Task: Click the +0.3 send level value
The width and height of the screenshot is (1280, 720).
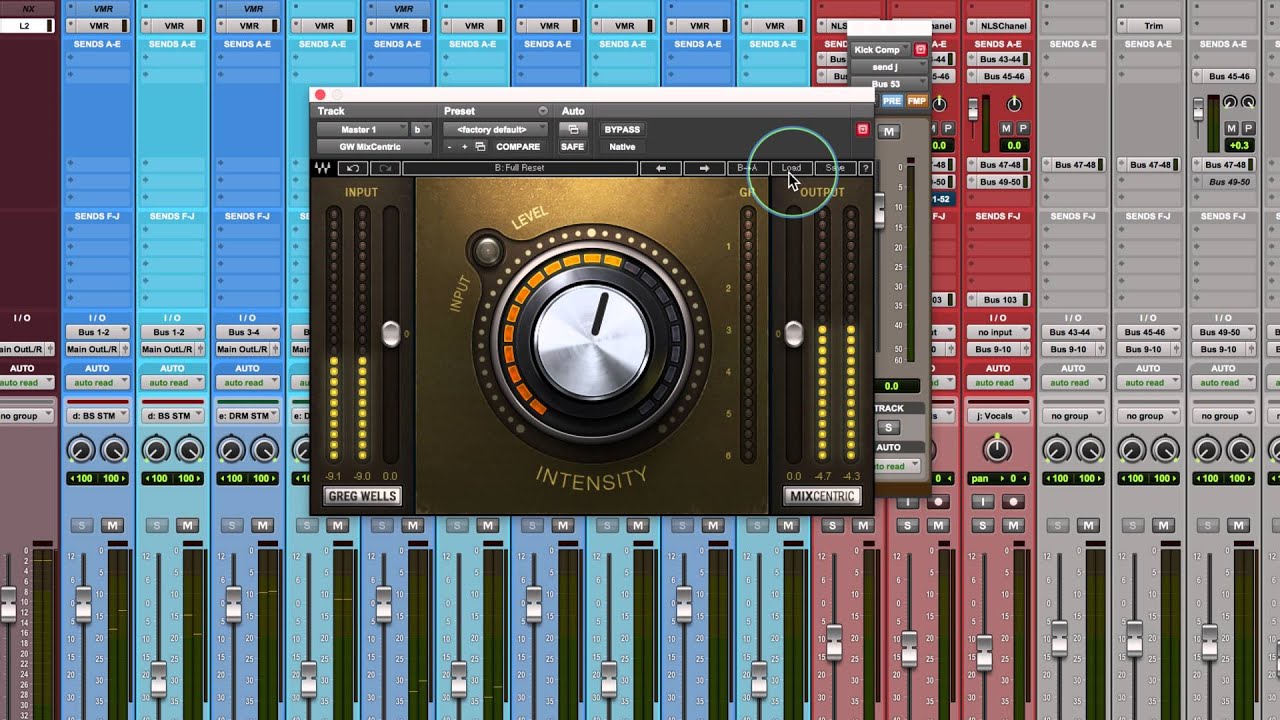Action: point(1239,146)
